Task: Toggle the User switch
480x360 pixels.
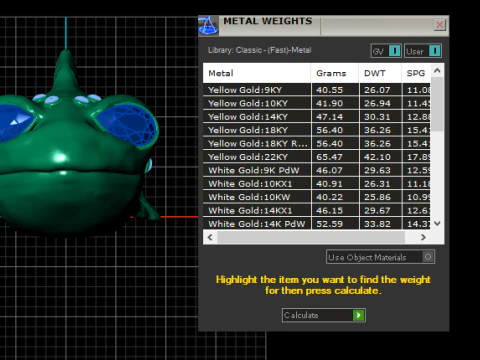Action: [423, 51]
